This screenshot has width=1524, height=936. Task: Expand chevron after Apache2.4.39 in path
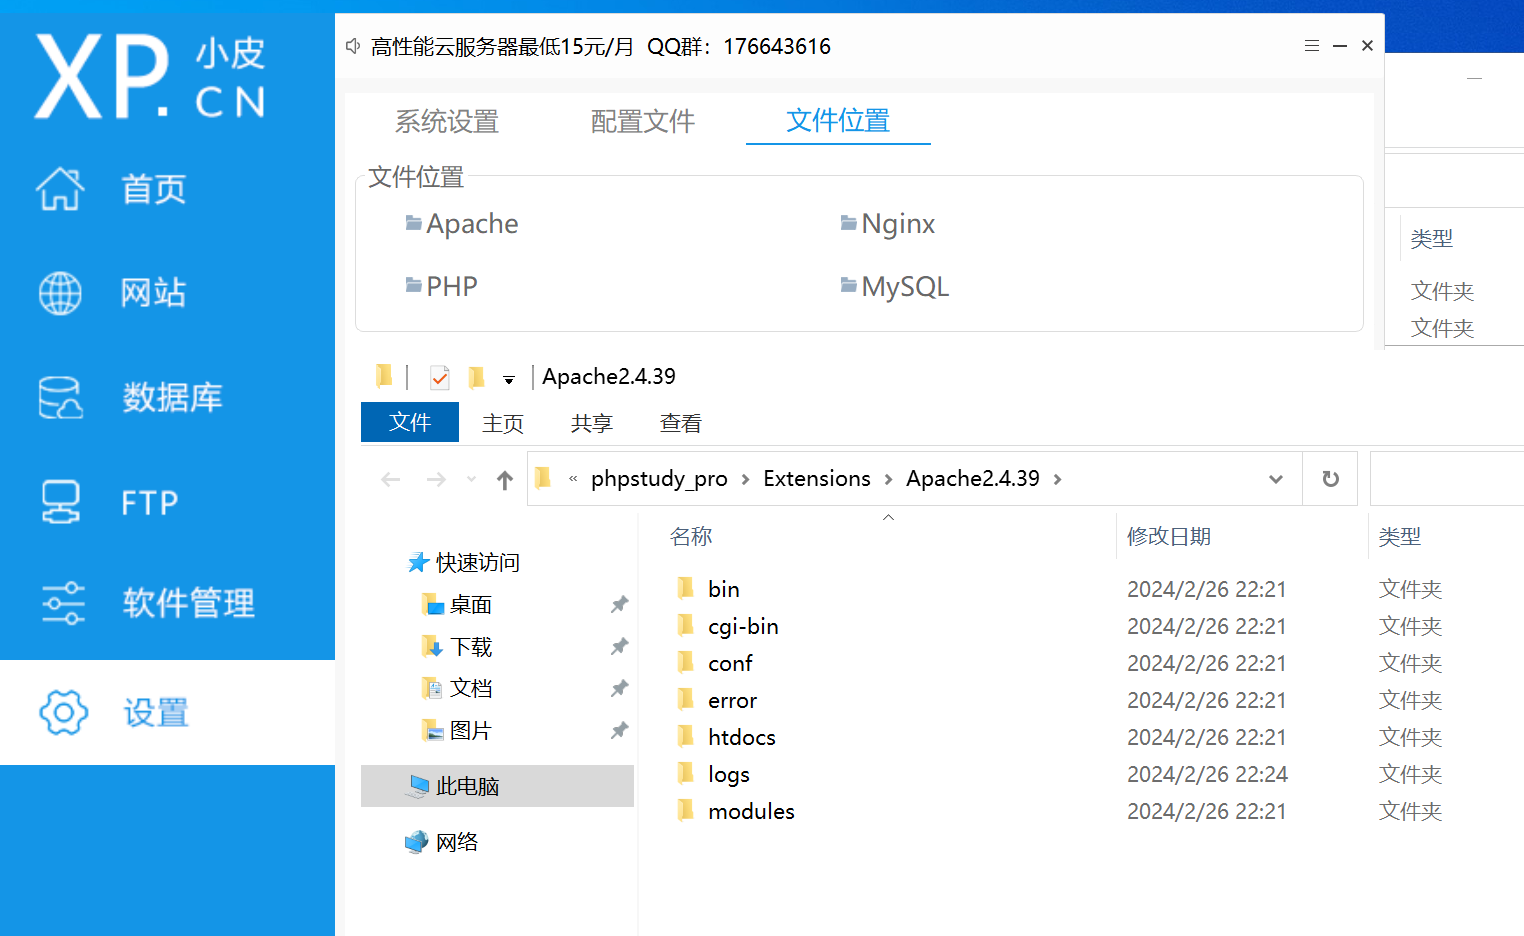pyautogui.click(x=1057, y=480)
